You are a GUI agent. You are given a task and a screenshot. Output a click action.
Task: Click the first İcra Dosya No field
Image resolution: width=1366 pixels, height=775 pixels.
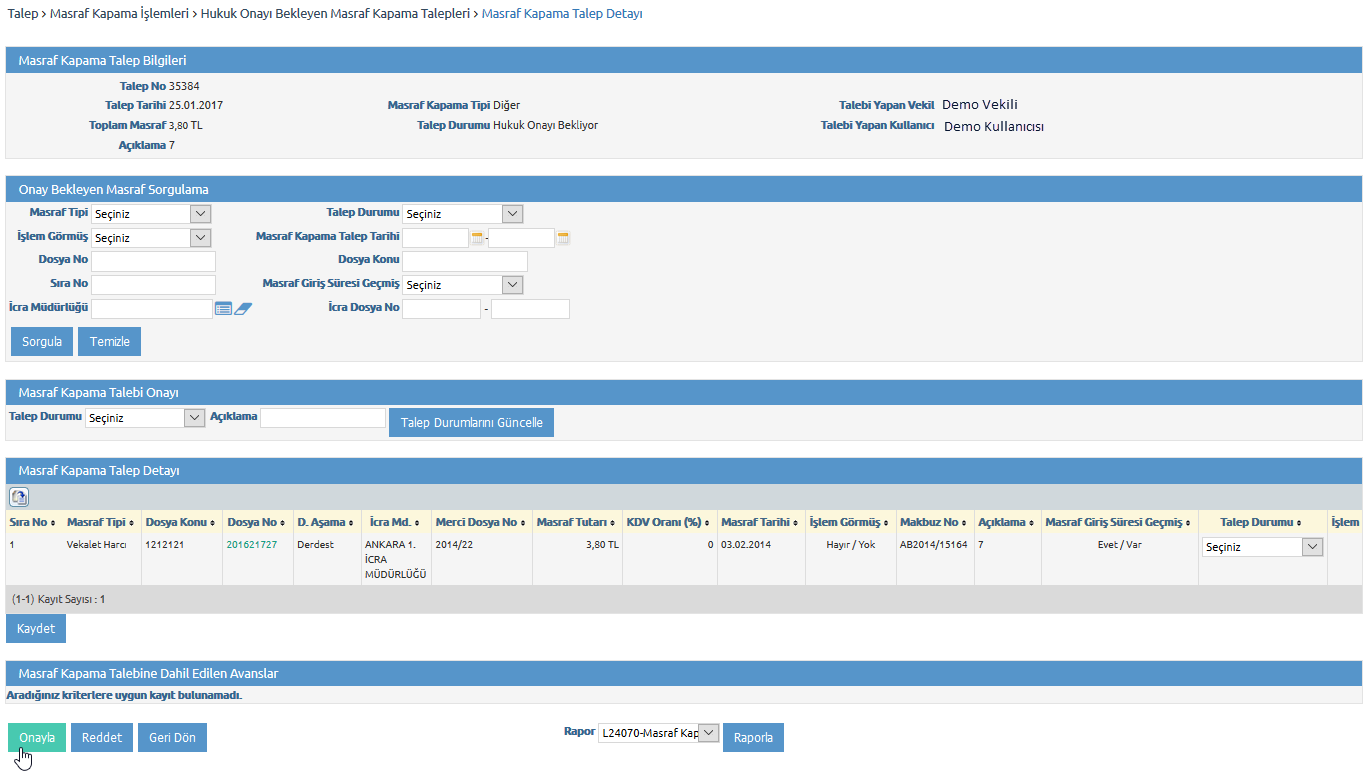click(442, 309)
